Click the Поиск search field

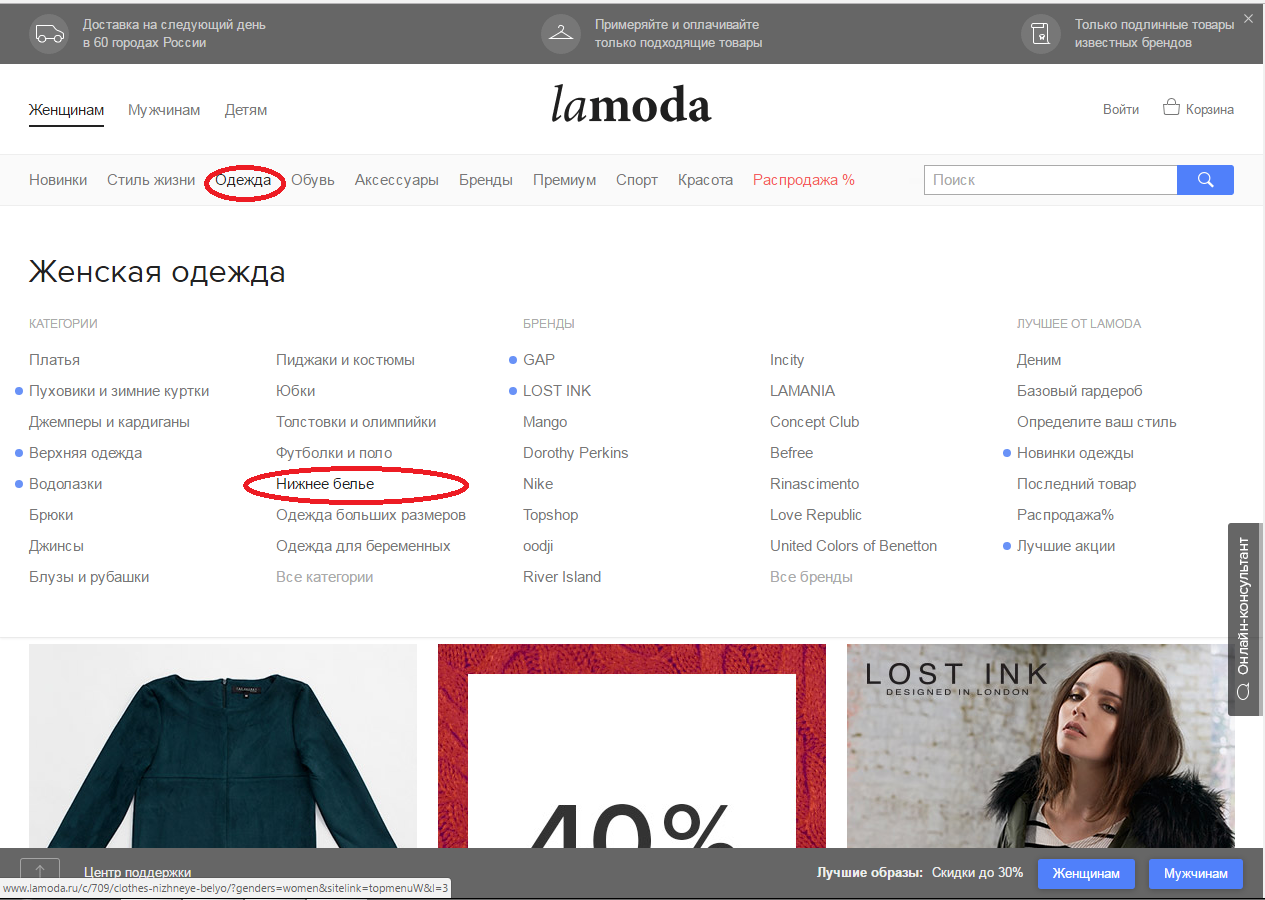(x=1051, y=180)
